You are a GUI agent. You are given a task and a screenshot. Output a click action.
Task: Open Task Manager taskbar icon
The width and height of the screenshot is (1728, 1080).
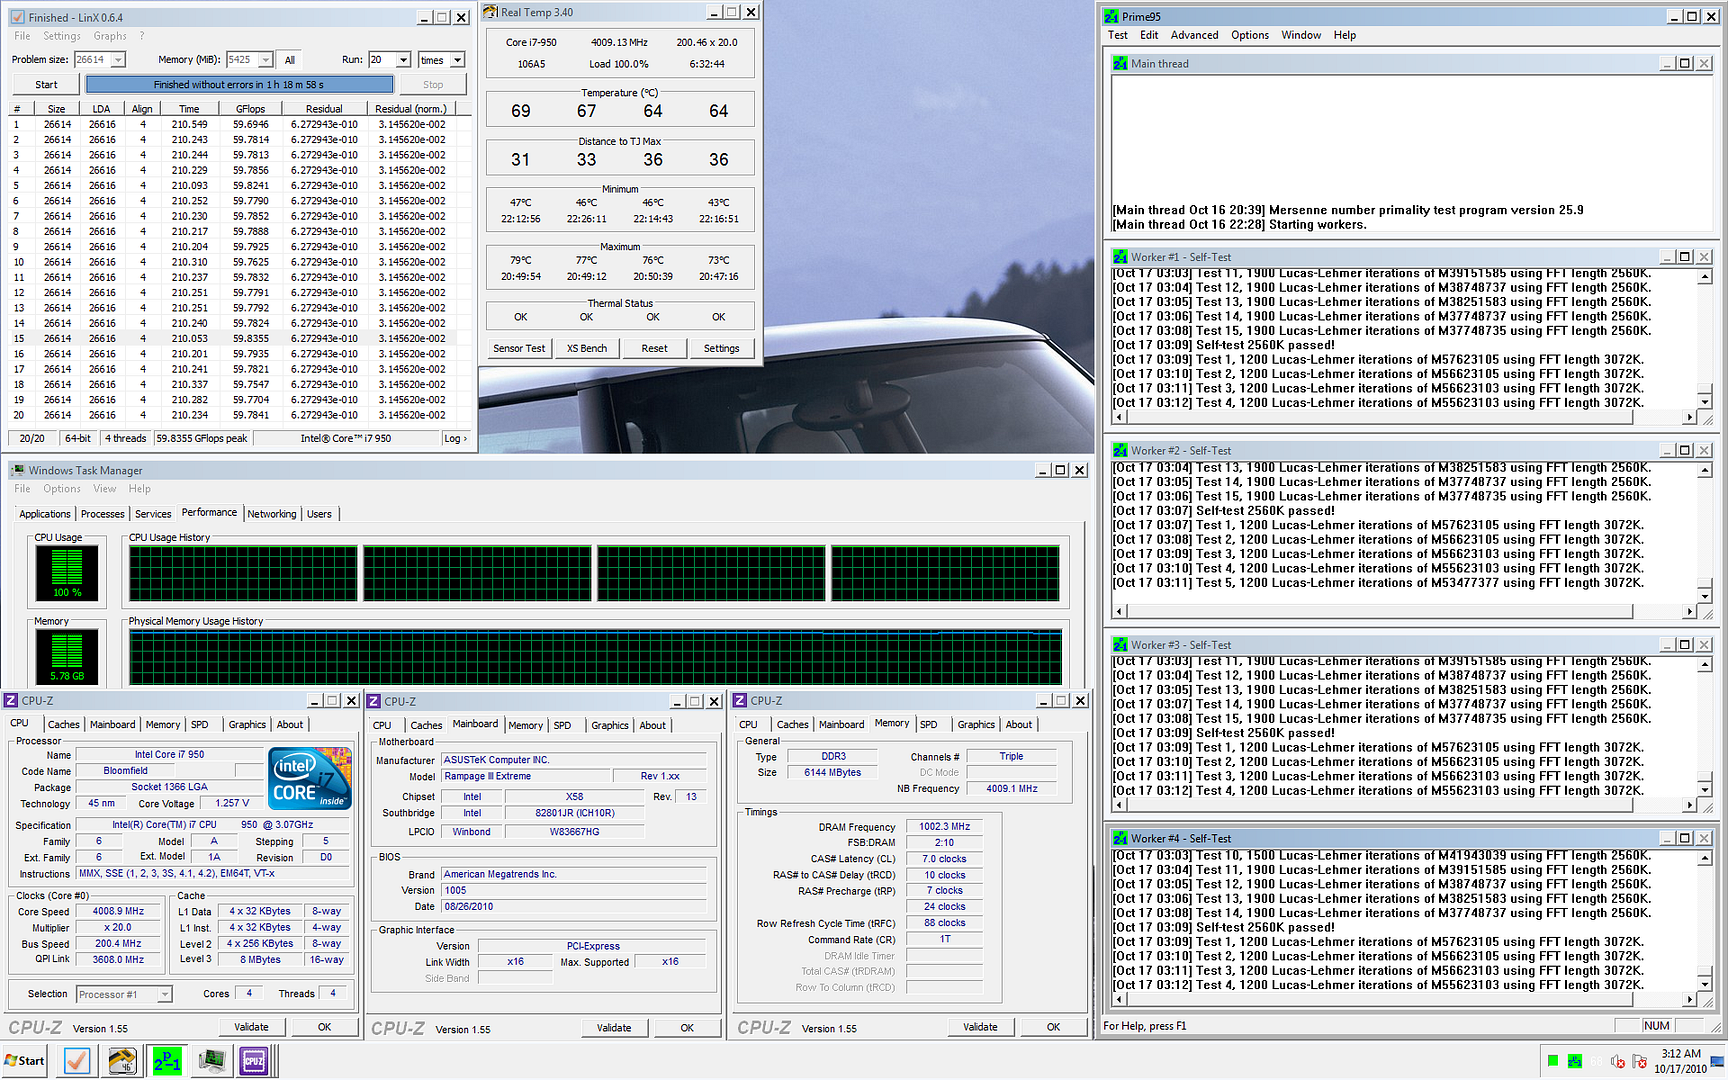pos(211,1061)
